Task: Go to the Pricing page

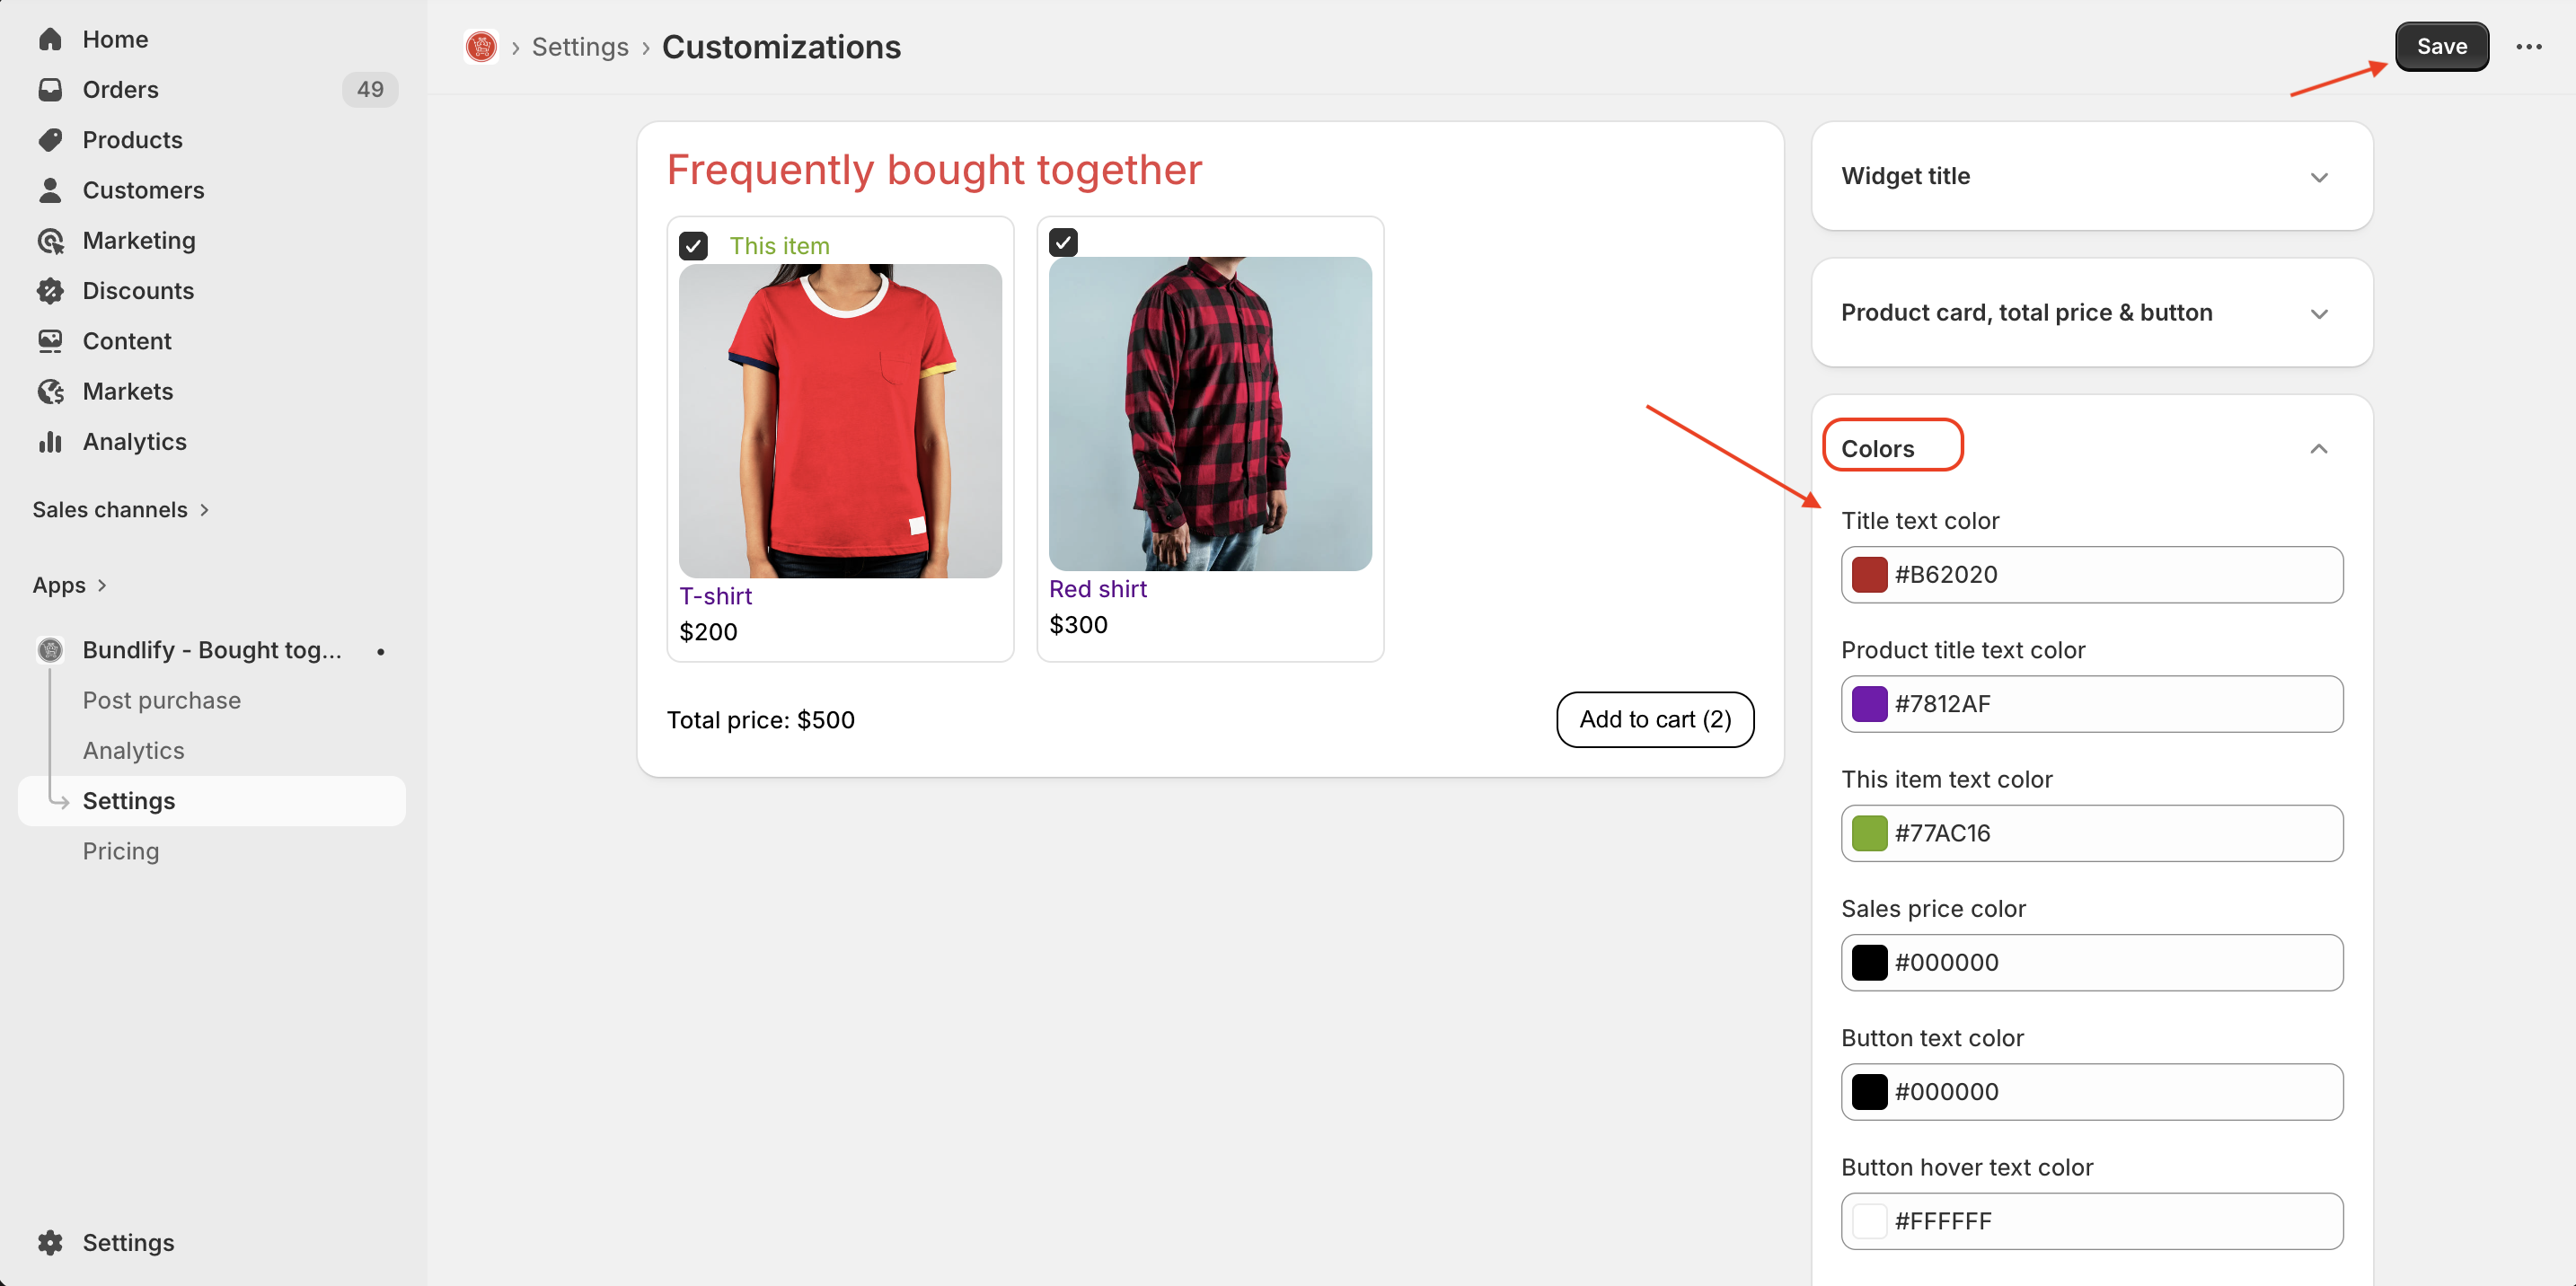Action: (121, 851)
